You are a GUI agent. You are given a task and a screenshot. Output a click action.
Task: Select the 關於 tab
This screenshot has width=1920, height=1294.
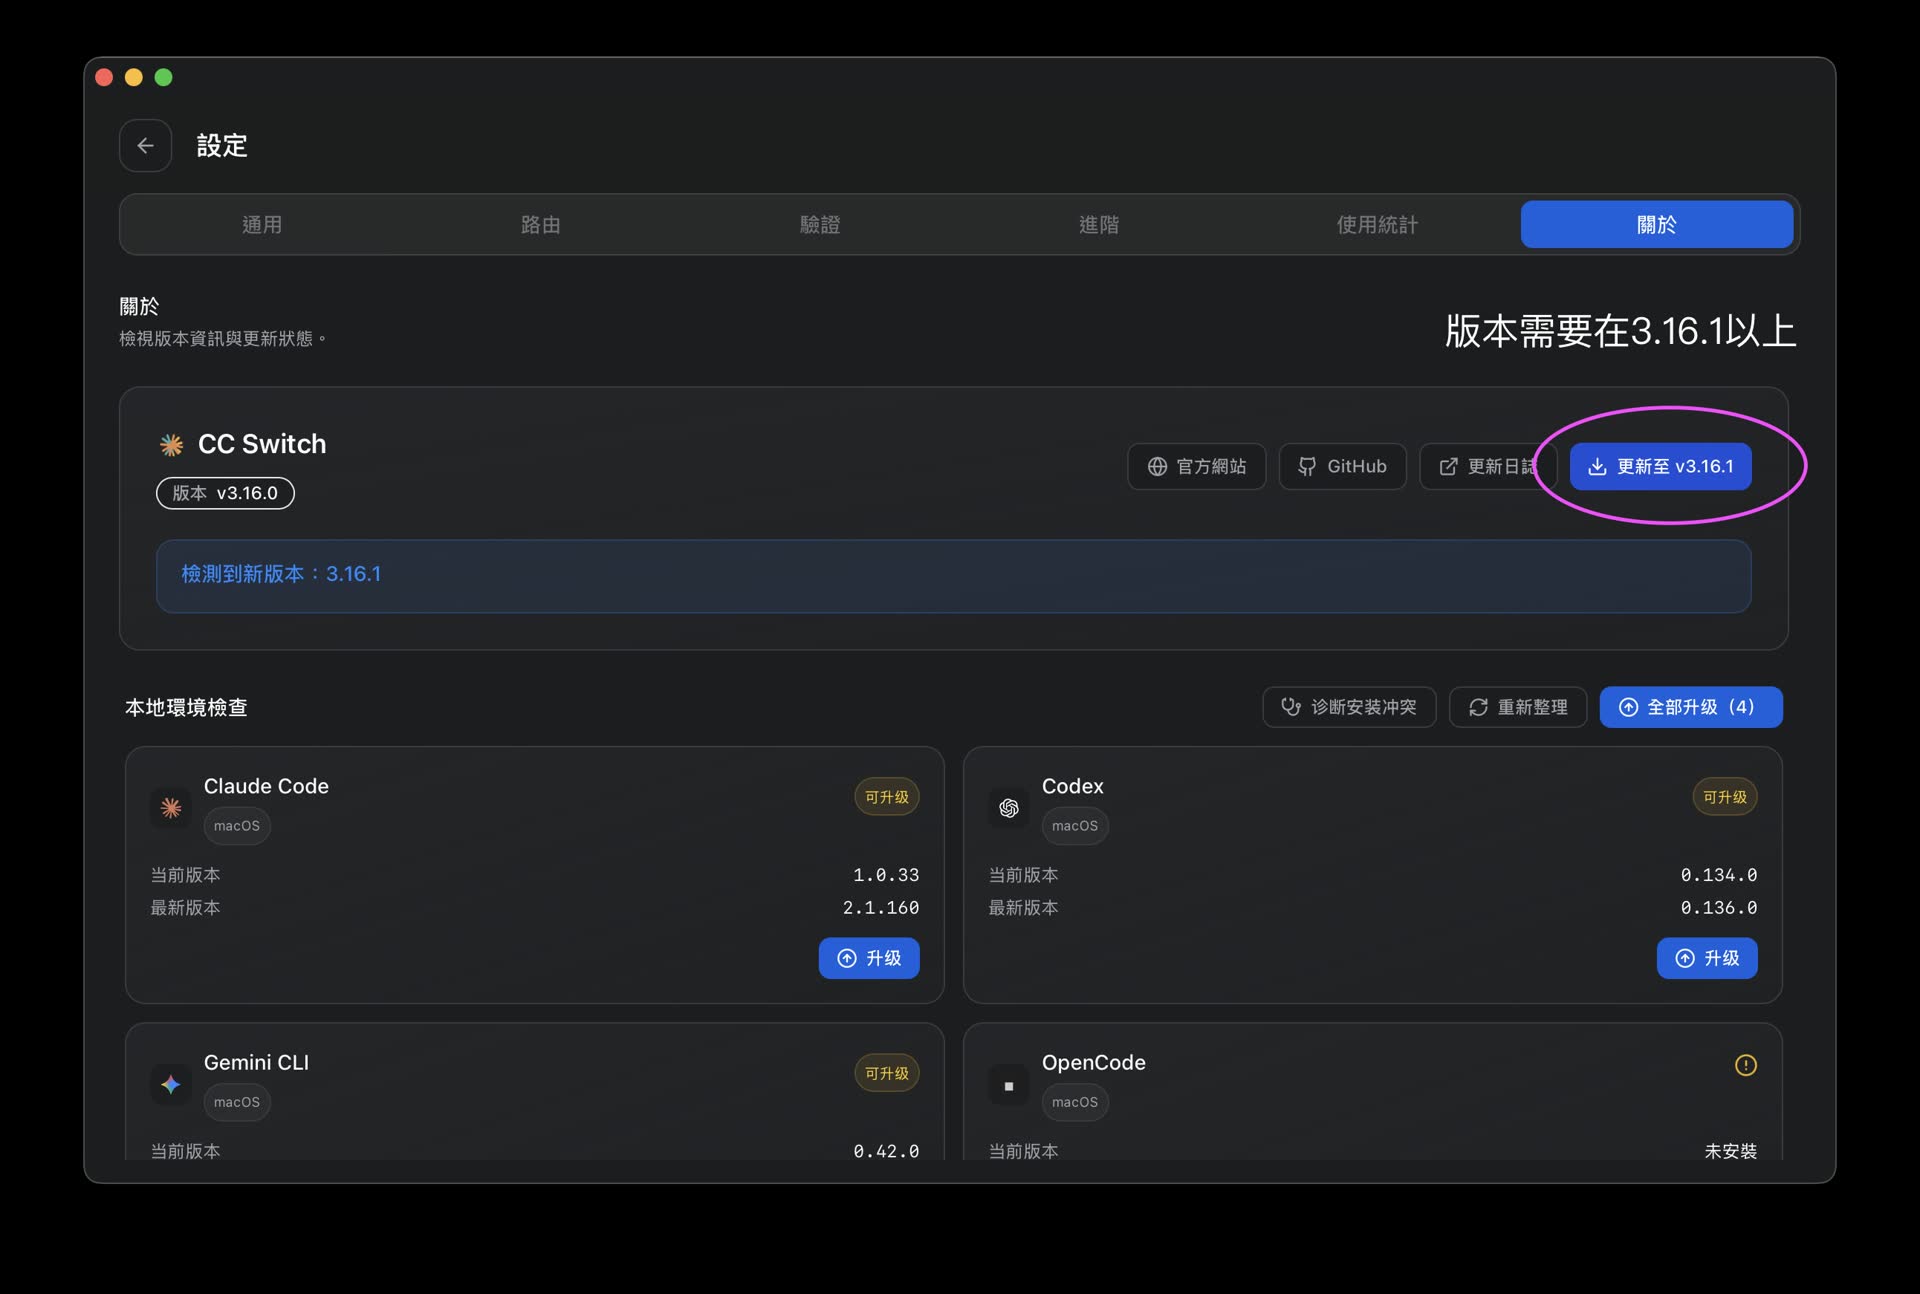pos(1657,225)
